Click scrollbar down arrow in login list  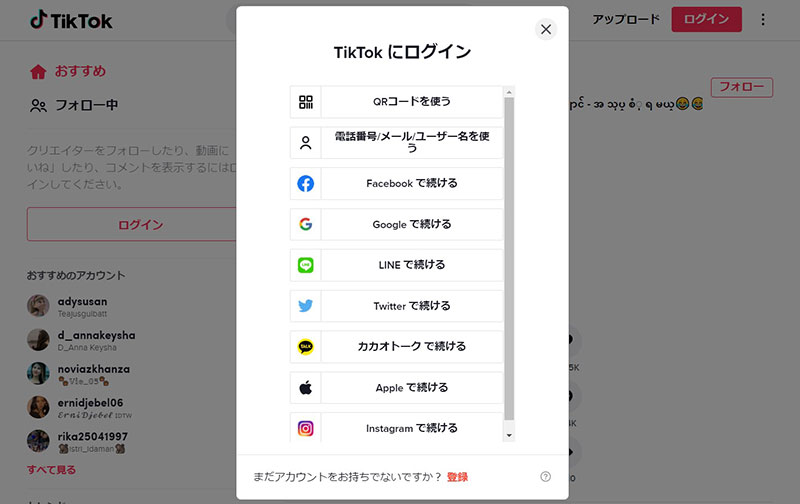tap(509, 435)
